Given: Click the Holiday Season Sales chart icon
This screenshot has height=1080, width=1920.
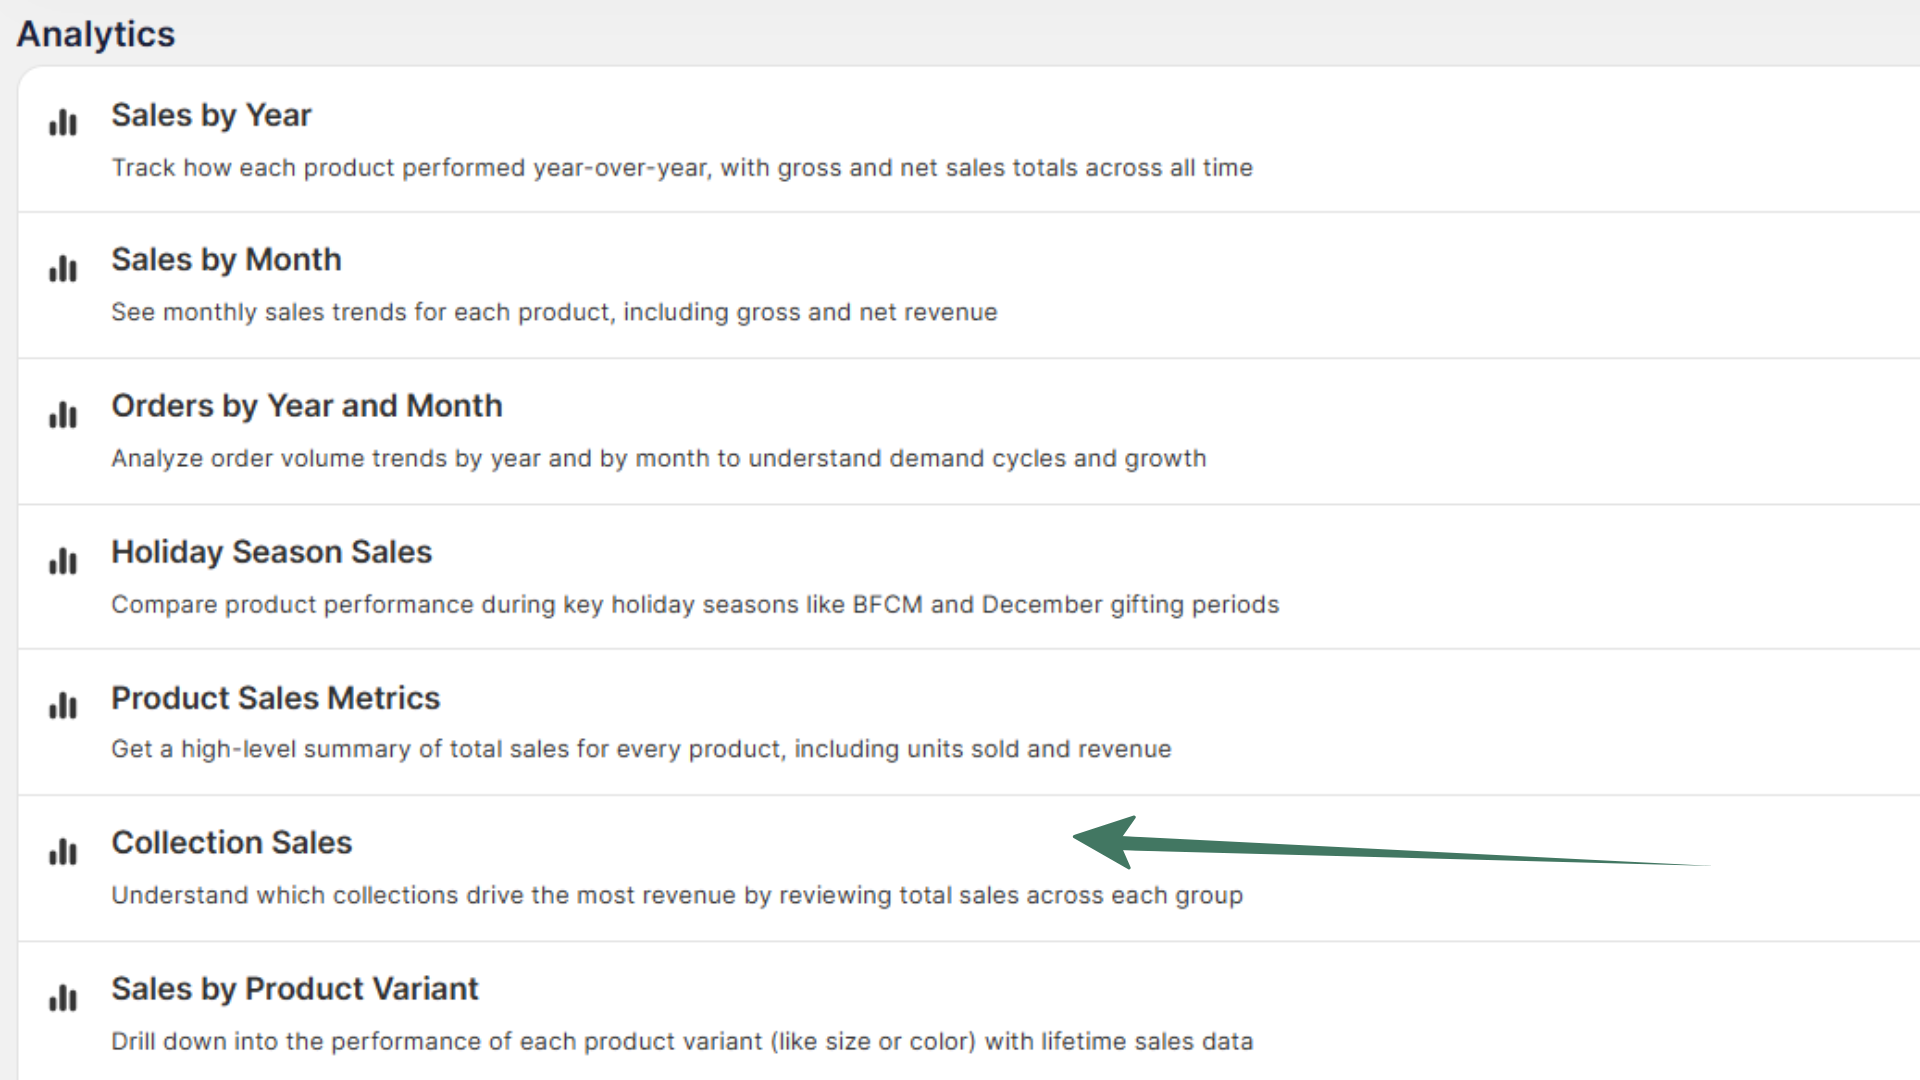Looking at the screenshot, I should [63, 561].
